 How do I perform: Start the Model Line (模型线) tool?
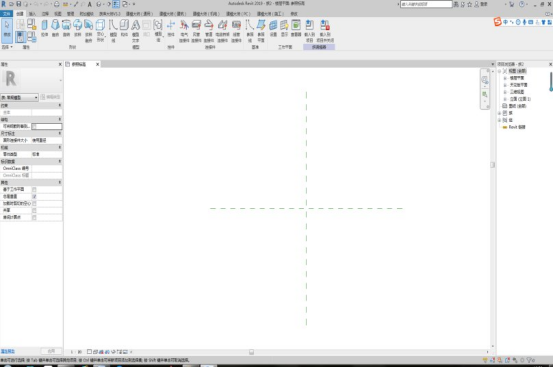(x=113, y=30)
